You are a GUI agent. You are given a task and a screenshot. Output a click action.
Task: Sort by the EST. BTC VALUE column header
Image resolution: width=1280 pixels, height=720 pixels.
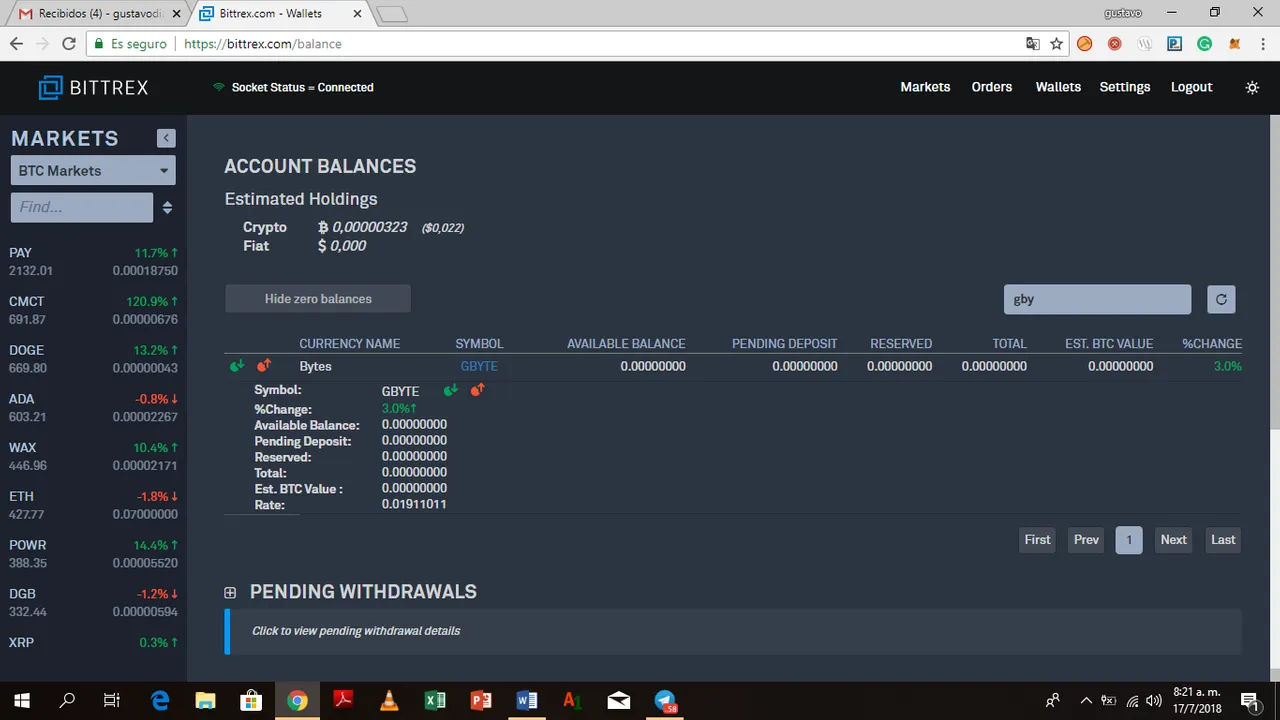point(1109,343)
